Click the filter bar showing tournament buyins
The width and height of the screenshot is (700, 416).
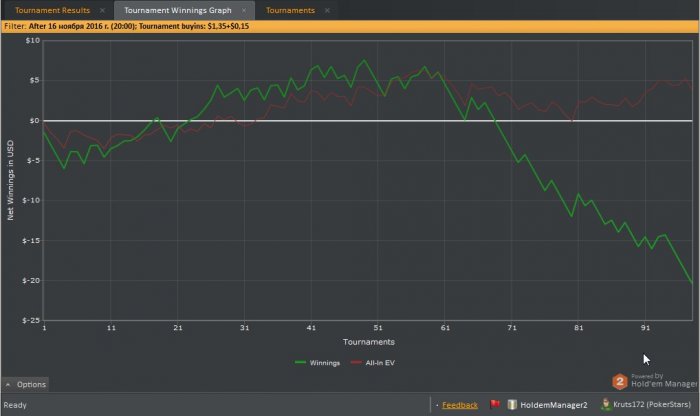click(x=350, y=26)
